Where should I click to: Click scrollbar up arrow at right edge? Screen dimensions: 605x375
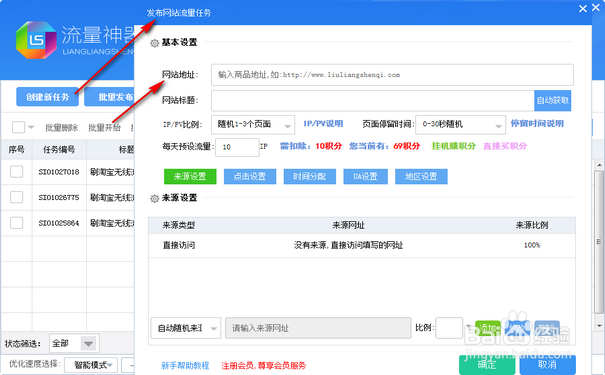coord(599,165)
